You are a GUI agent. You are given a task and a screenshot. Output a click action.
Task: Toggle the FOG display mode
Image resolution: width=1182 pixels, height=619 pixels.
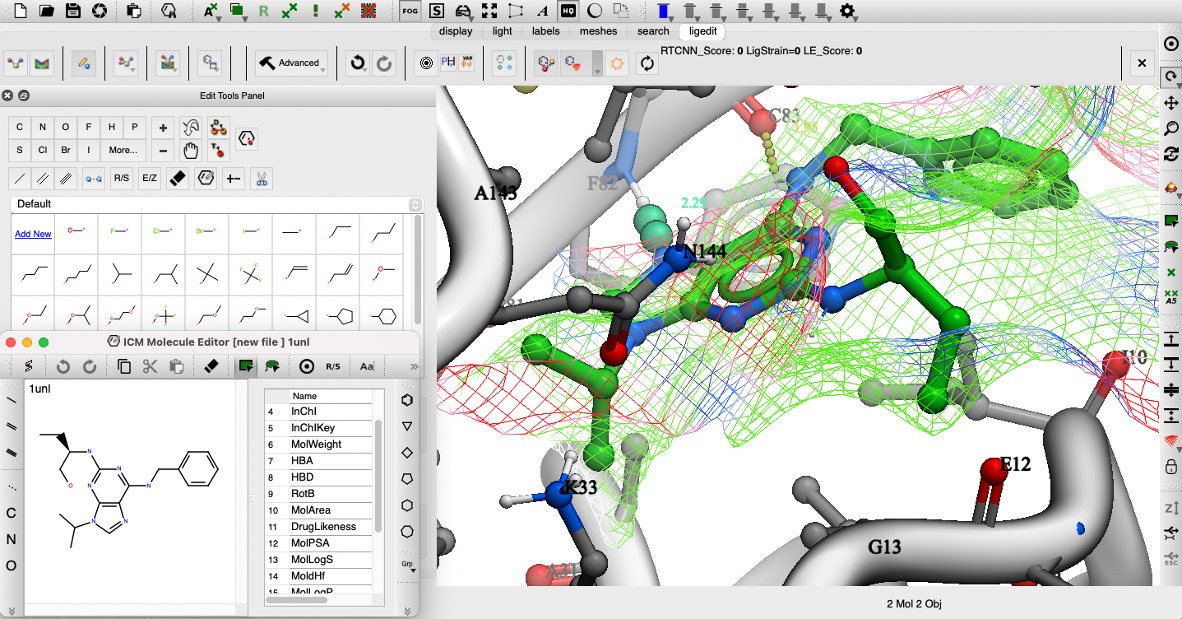pos(410,11)
